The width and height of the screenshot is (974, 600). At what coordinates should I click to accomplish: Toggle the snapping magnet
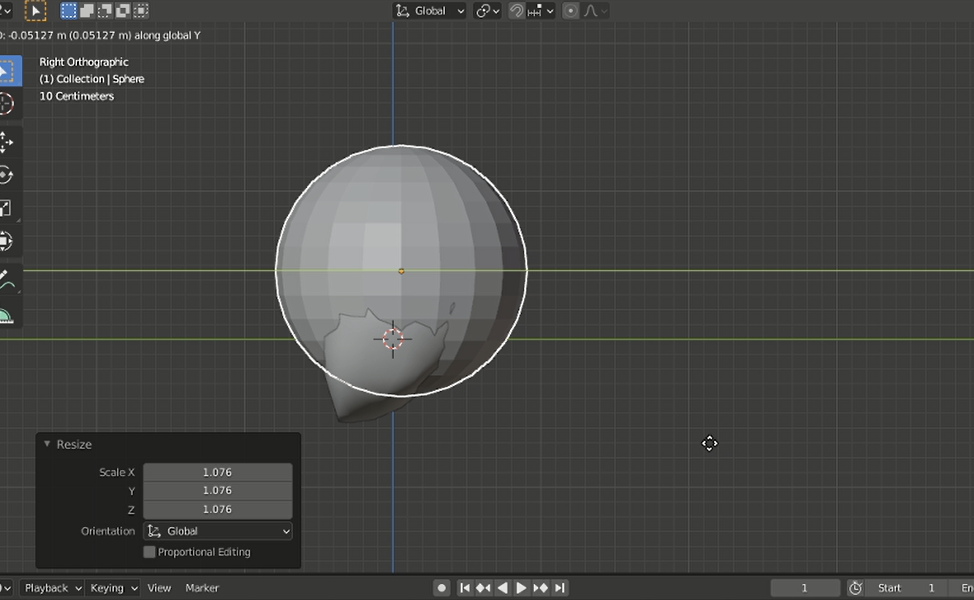click(516, 11)
